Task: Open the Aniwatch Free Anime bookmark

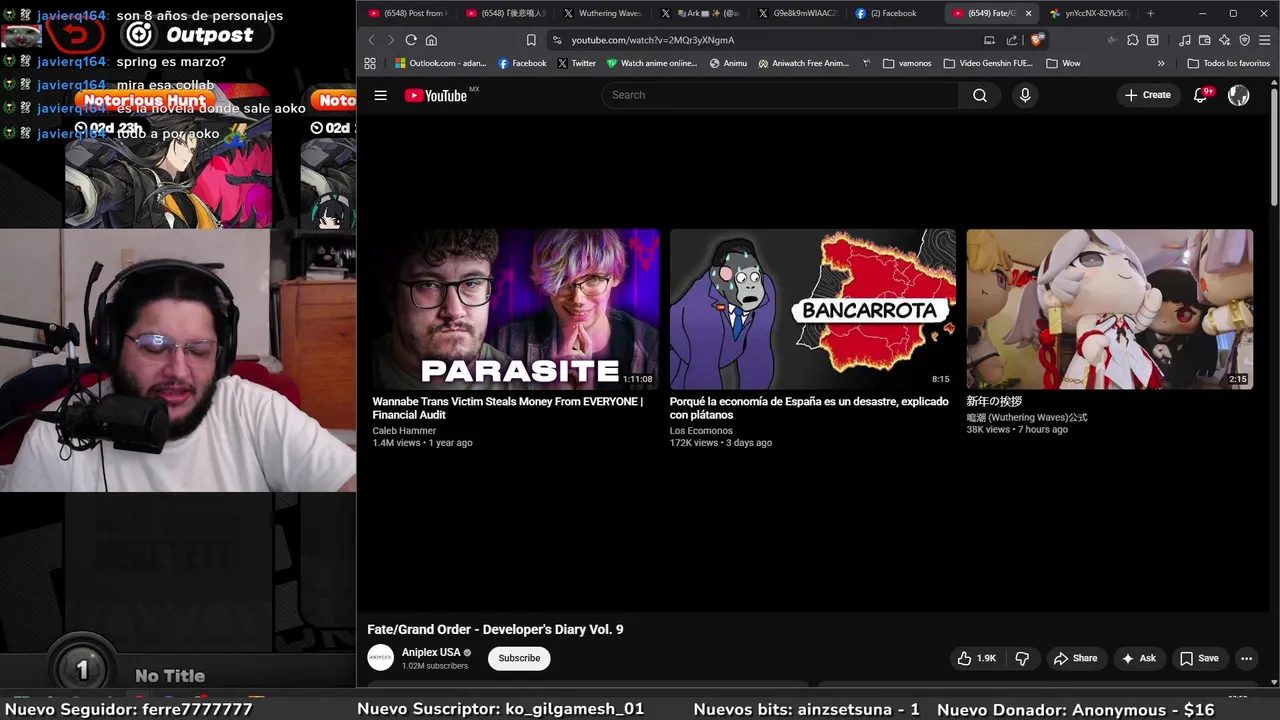Action: tap(803, 63)
